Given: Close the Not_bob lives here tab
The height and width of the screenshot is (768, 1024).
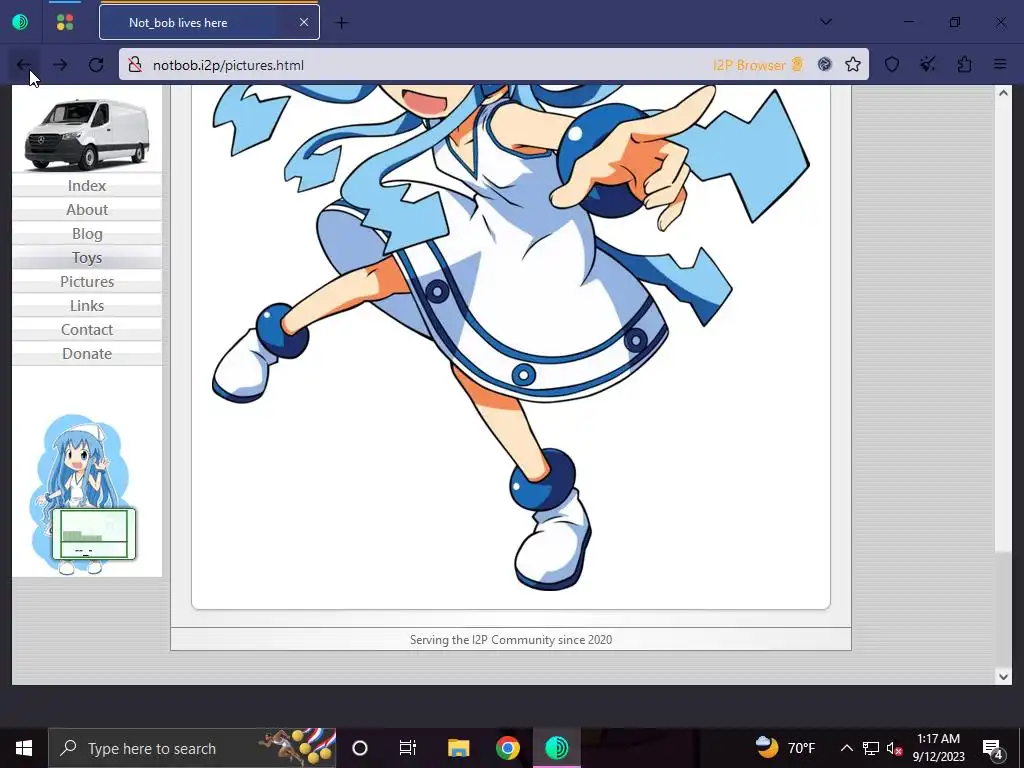Looking at the screenshot, I should tap(304, 22).
